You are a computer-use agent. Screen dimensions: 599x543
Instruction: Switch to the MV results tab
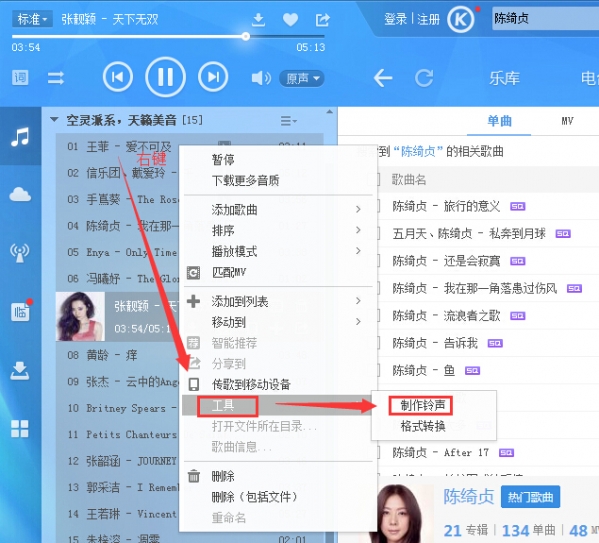[x=567, y=121]
